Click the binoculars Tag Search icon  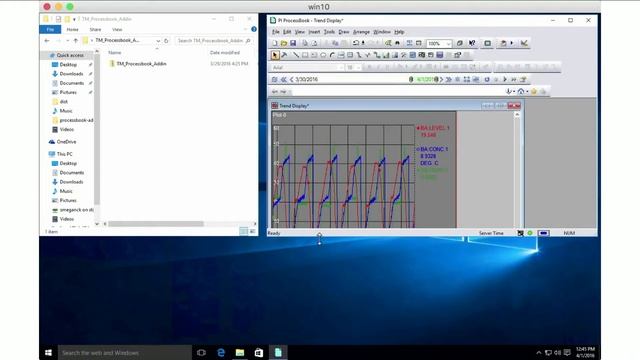click(x=397, y=43)
